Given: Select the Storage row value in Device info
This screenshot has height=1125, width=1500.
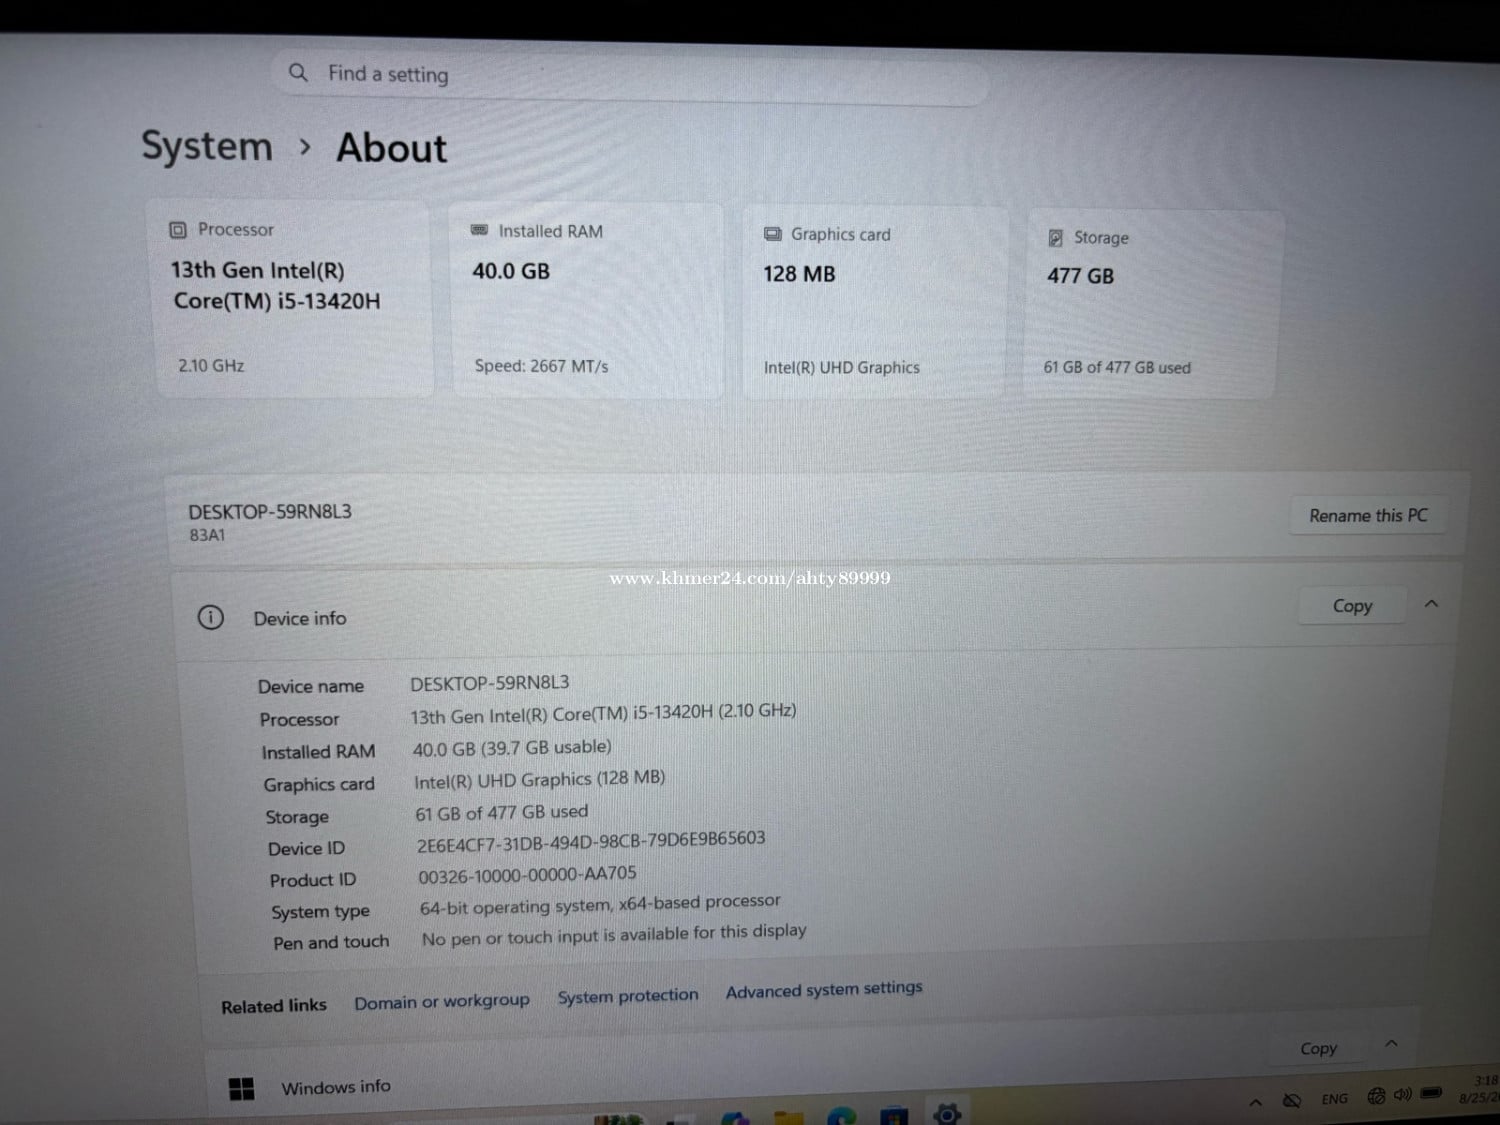Looking at the screenshot, I should tap(502, 813).
